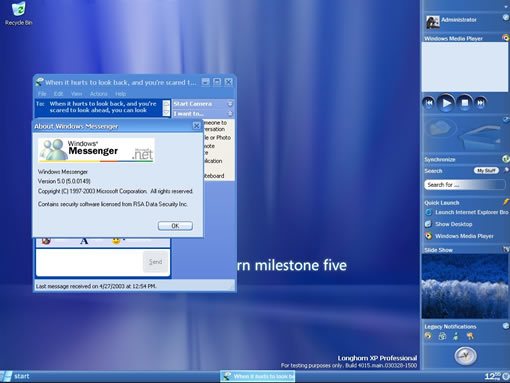510x383 pixels.
Task: Select the Messenger conversation taskbar button
Action: tap(258, 376)
